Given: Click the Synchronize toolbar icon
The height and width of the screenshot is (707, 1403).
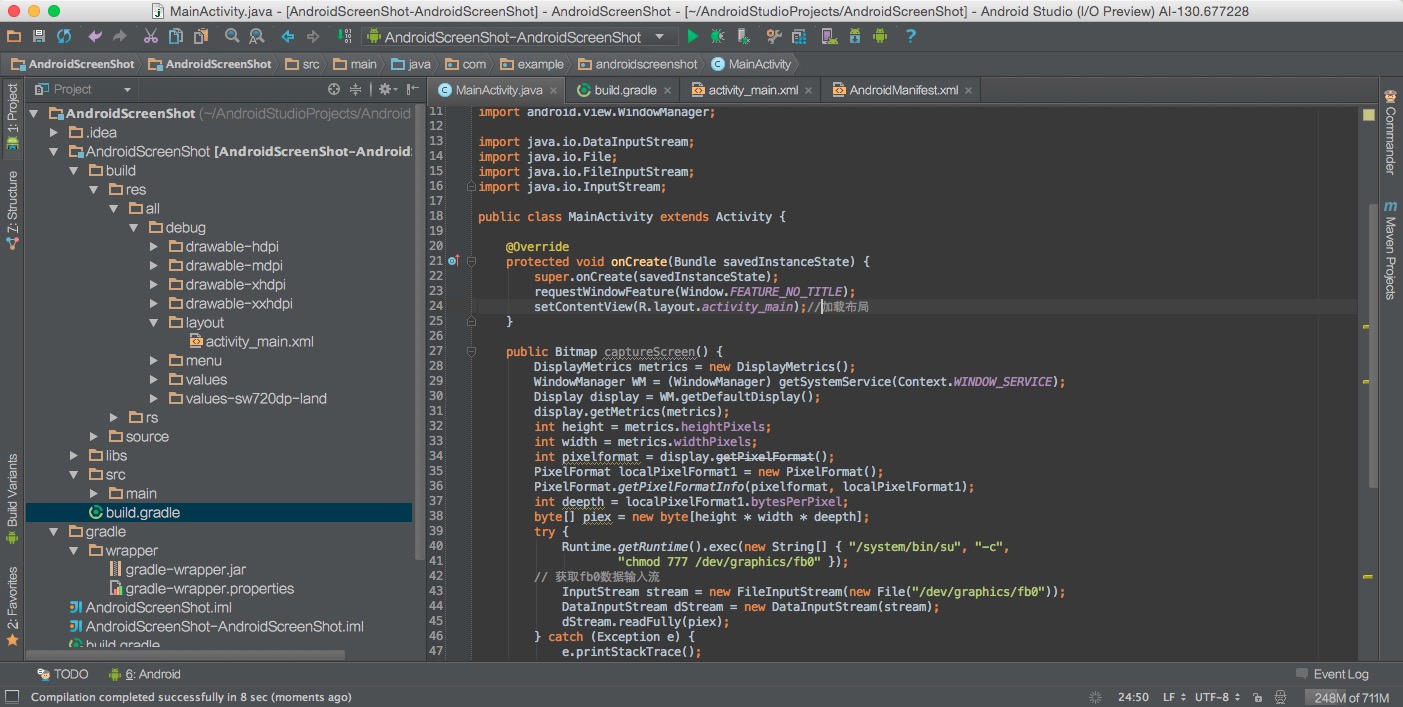Looking at the screenshot, I should click(x=64, y=36).
